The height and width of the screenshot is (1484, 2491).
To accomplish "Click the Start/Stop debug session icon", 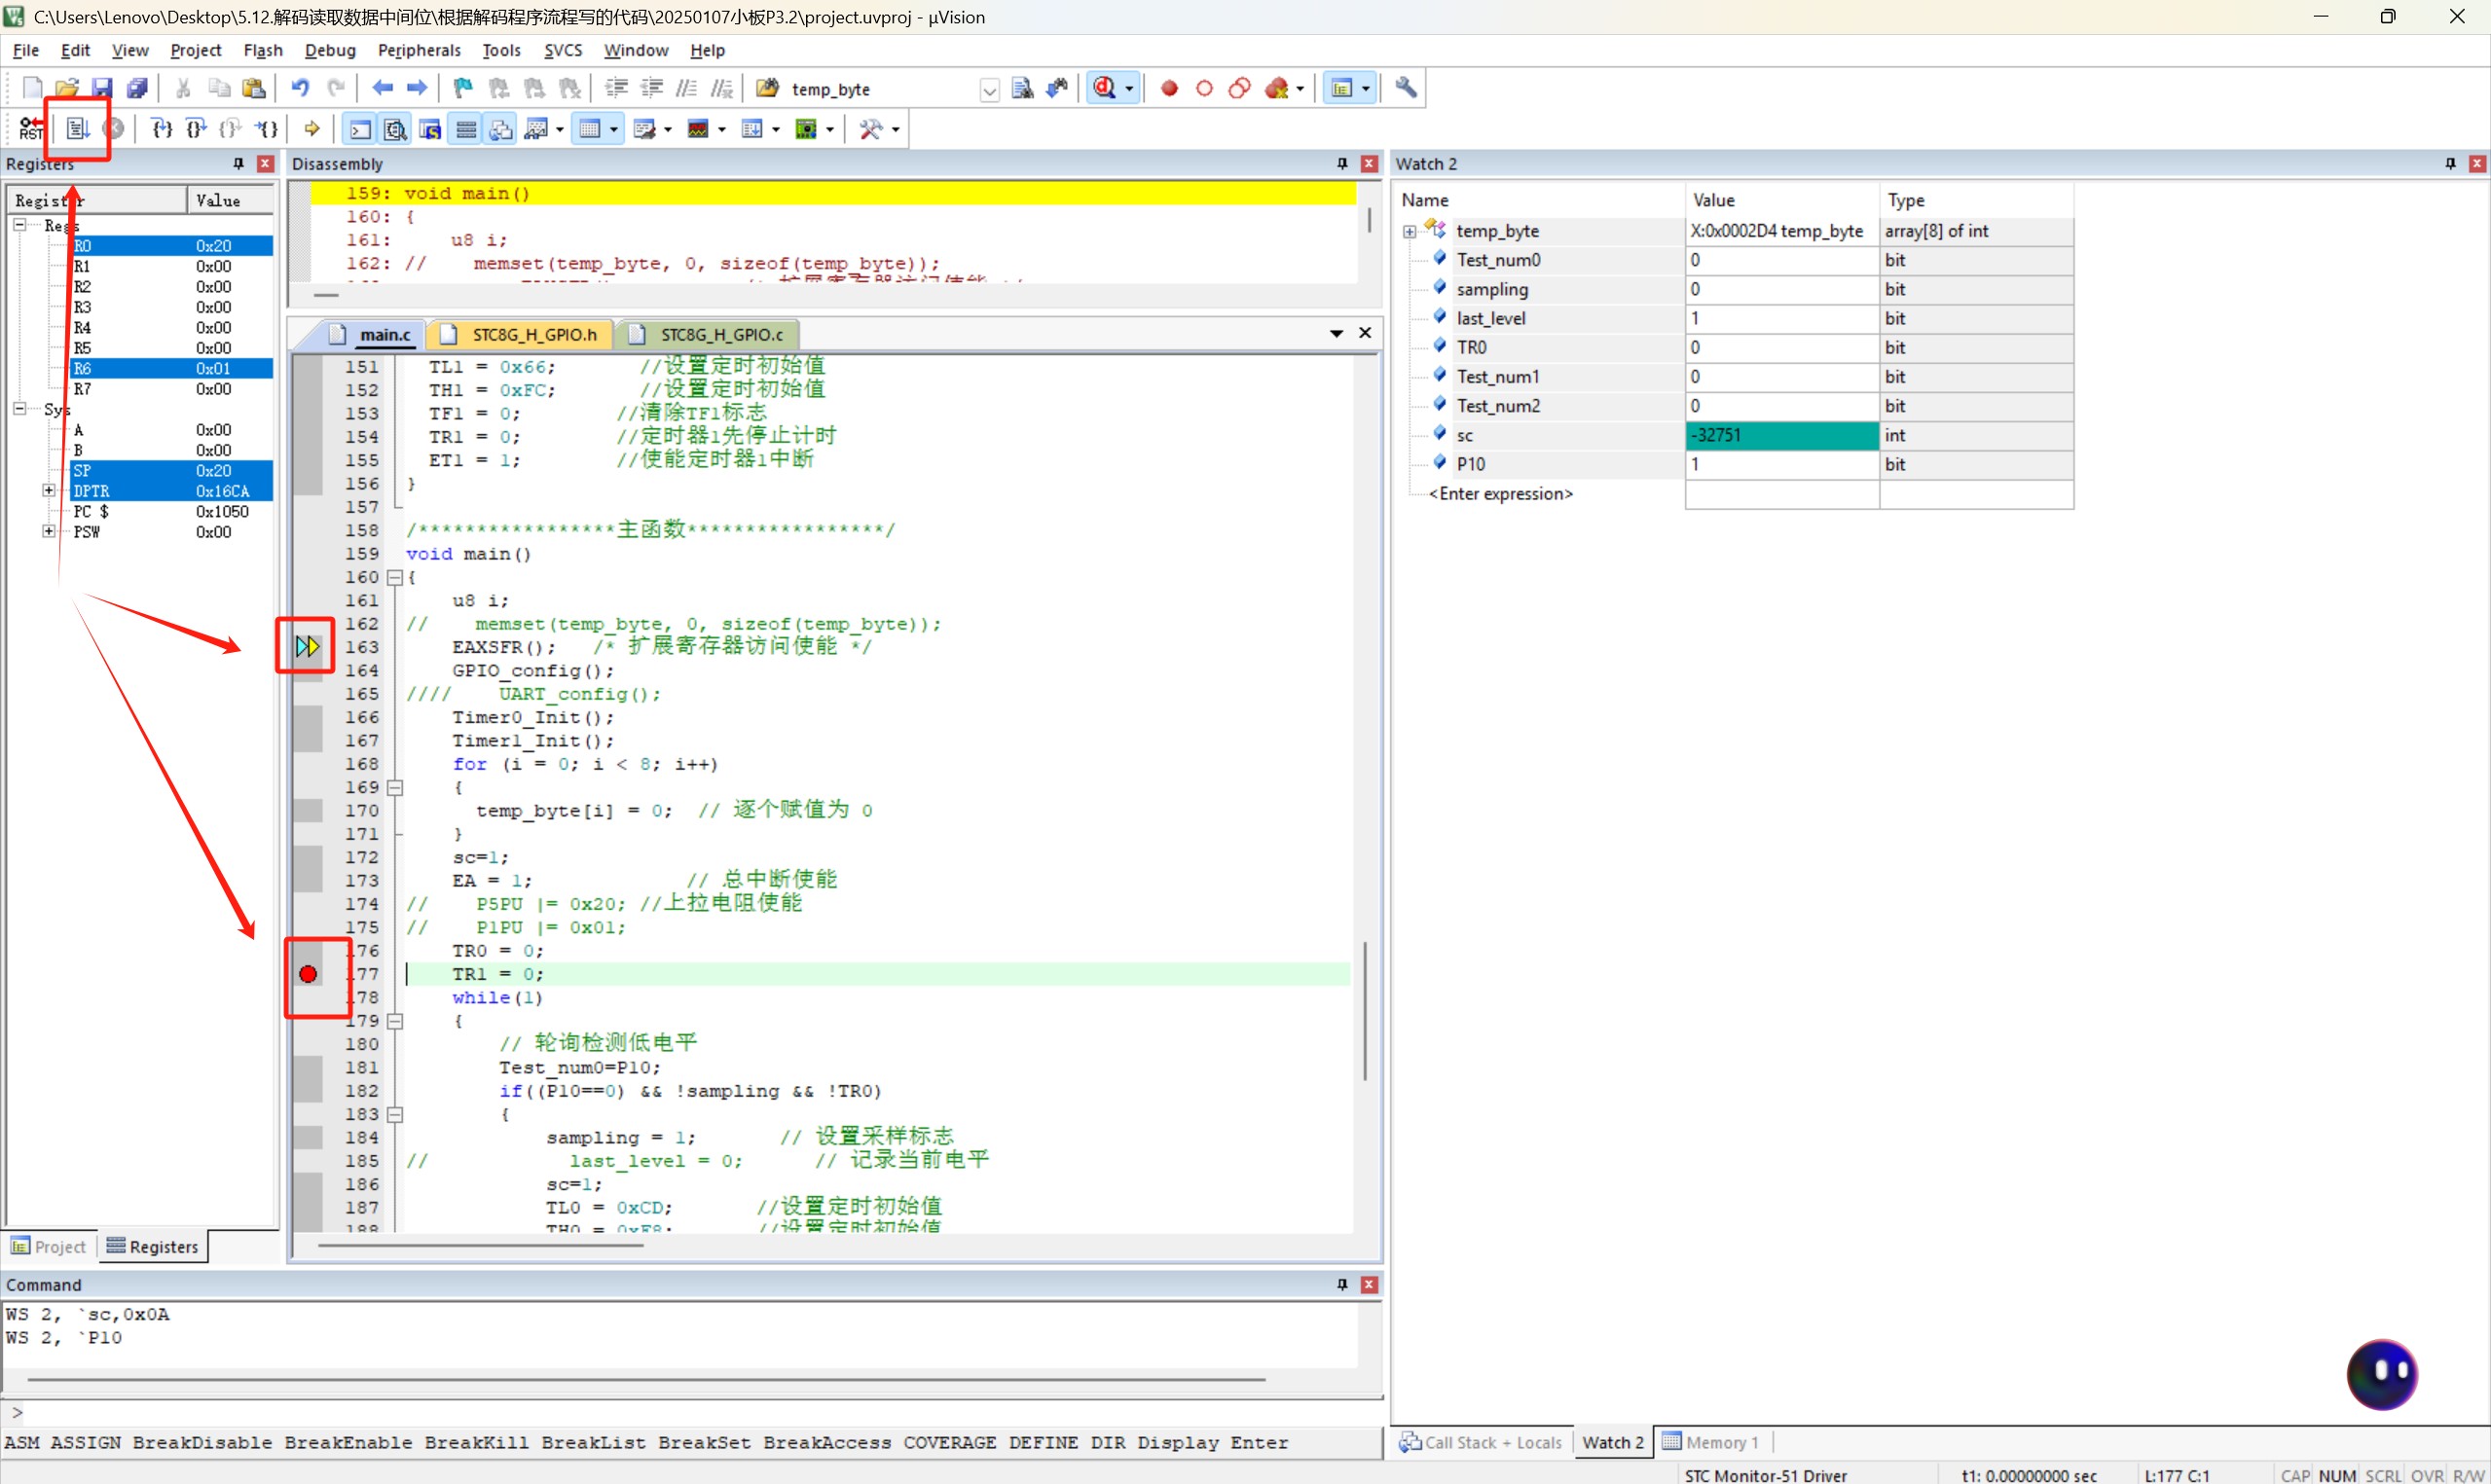I will pyautogui.click(x=1104, y=88).
